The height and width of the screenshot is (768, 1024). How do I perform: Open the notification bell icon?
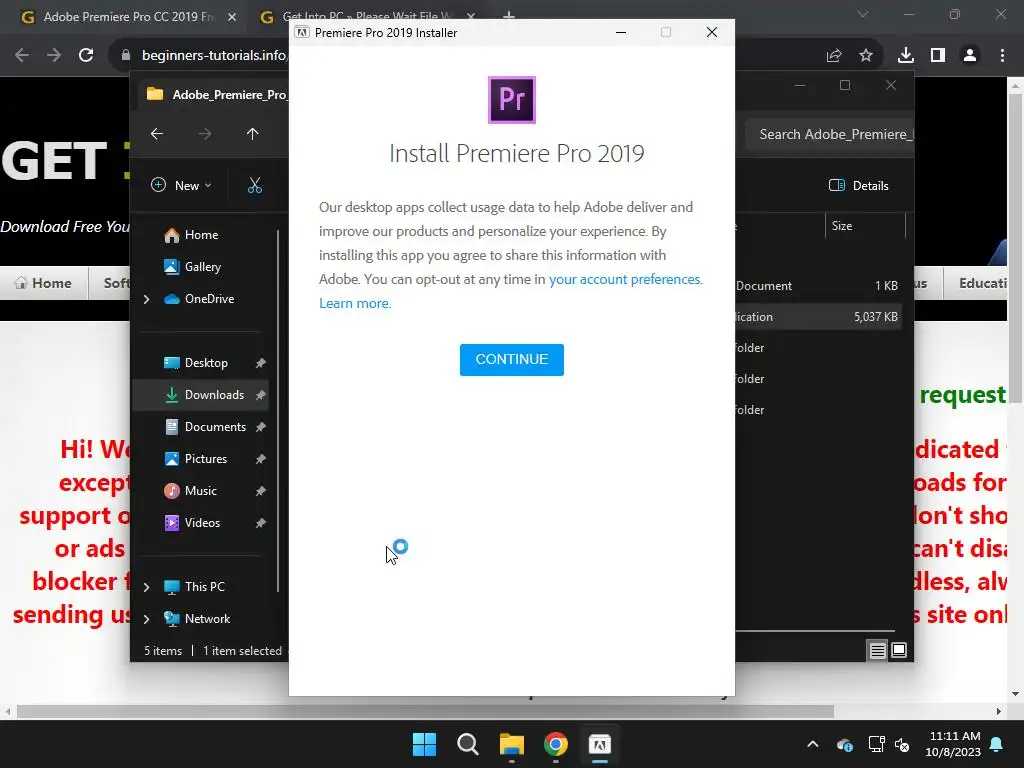point(997,744)
